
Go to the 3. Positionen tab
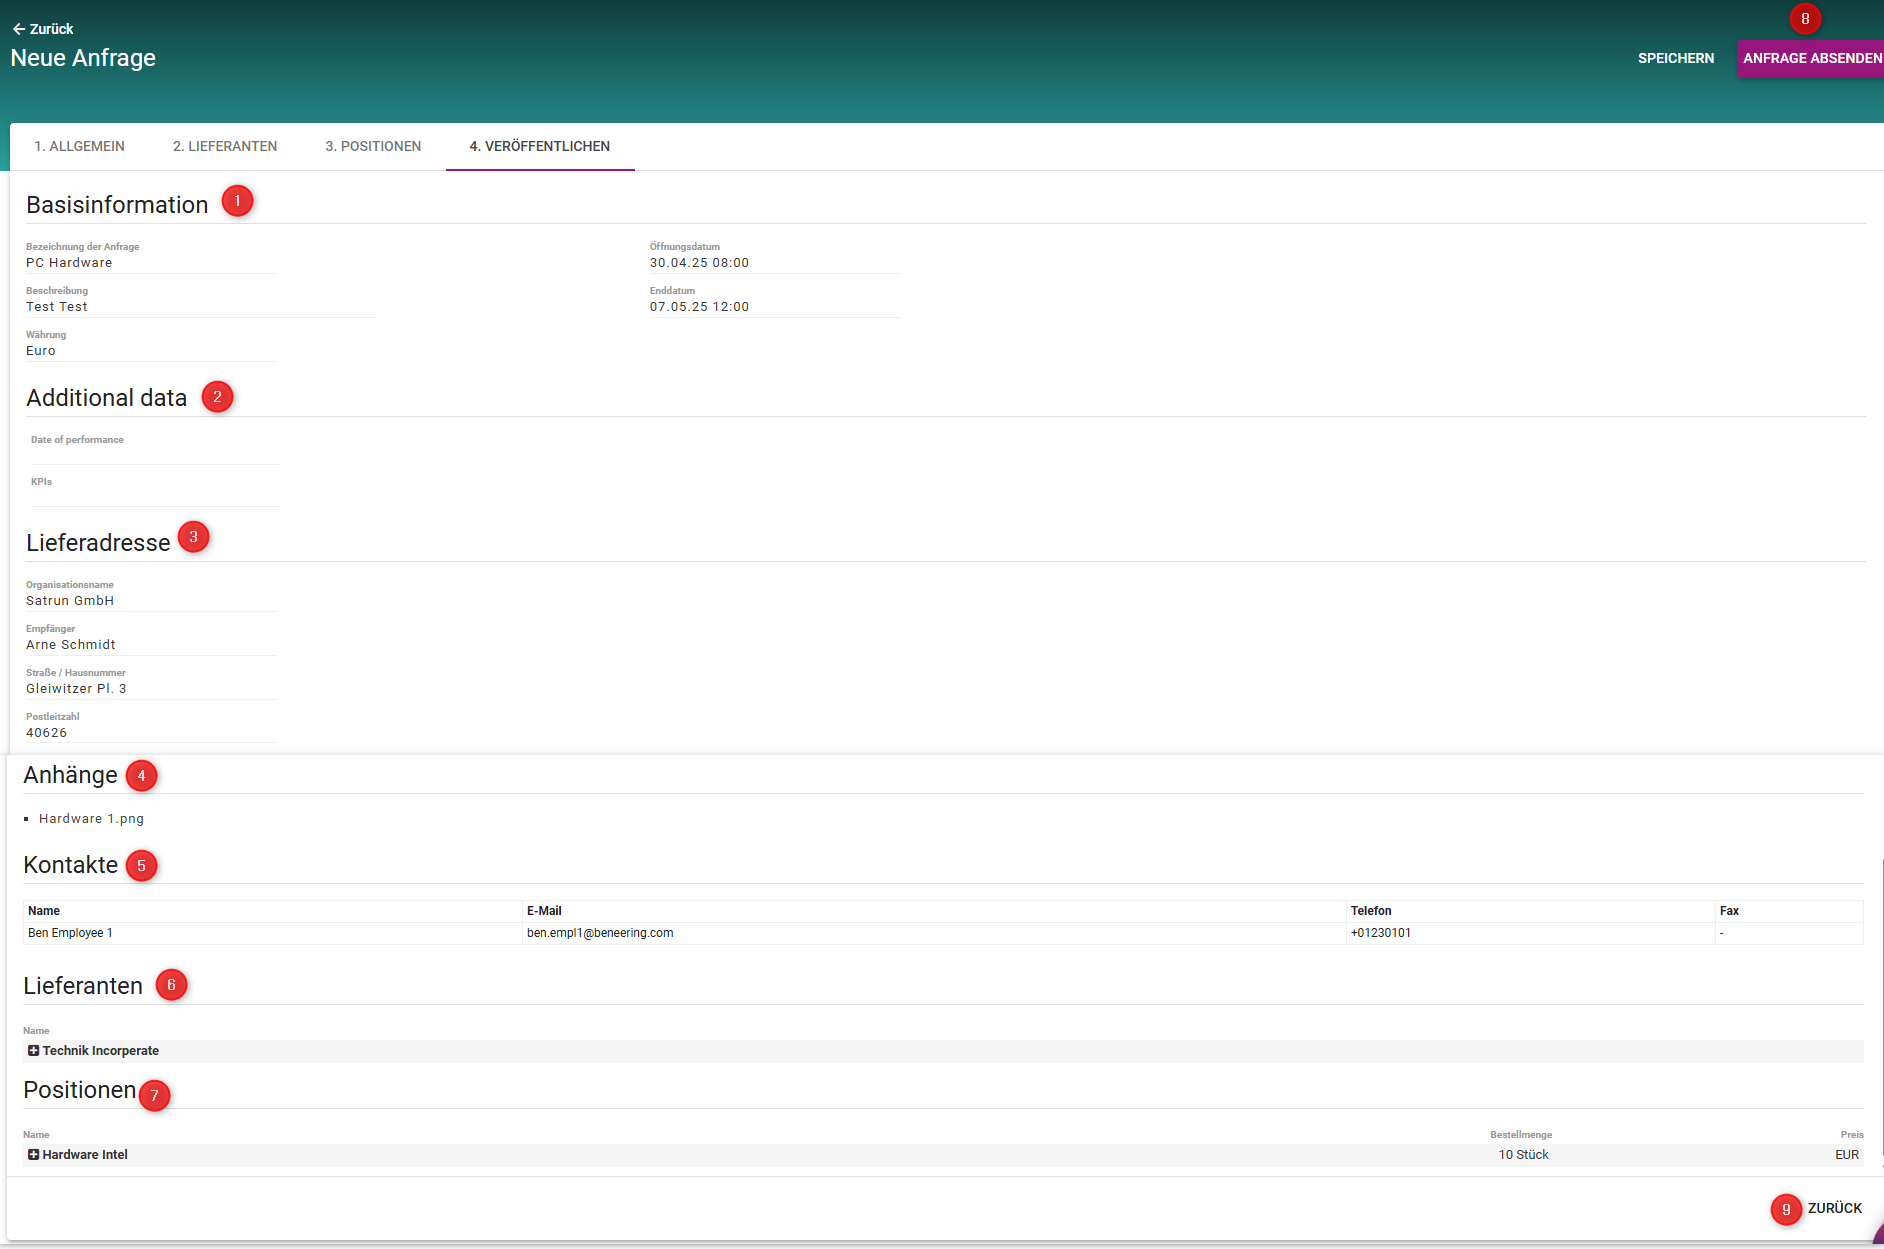(x=373, y=146)
